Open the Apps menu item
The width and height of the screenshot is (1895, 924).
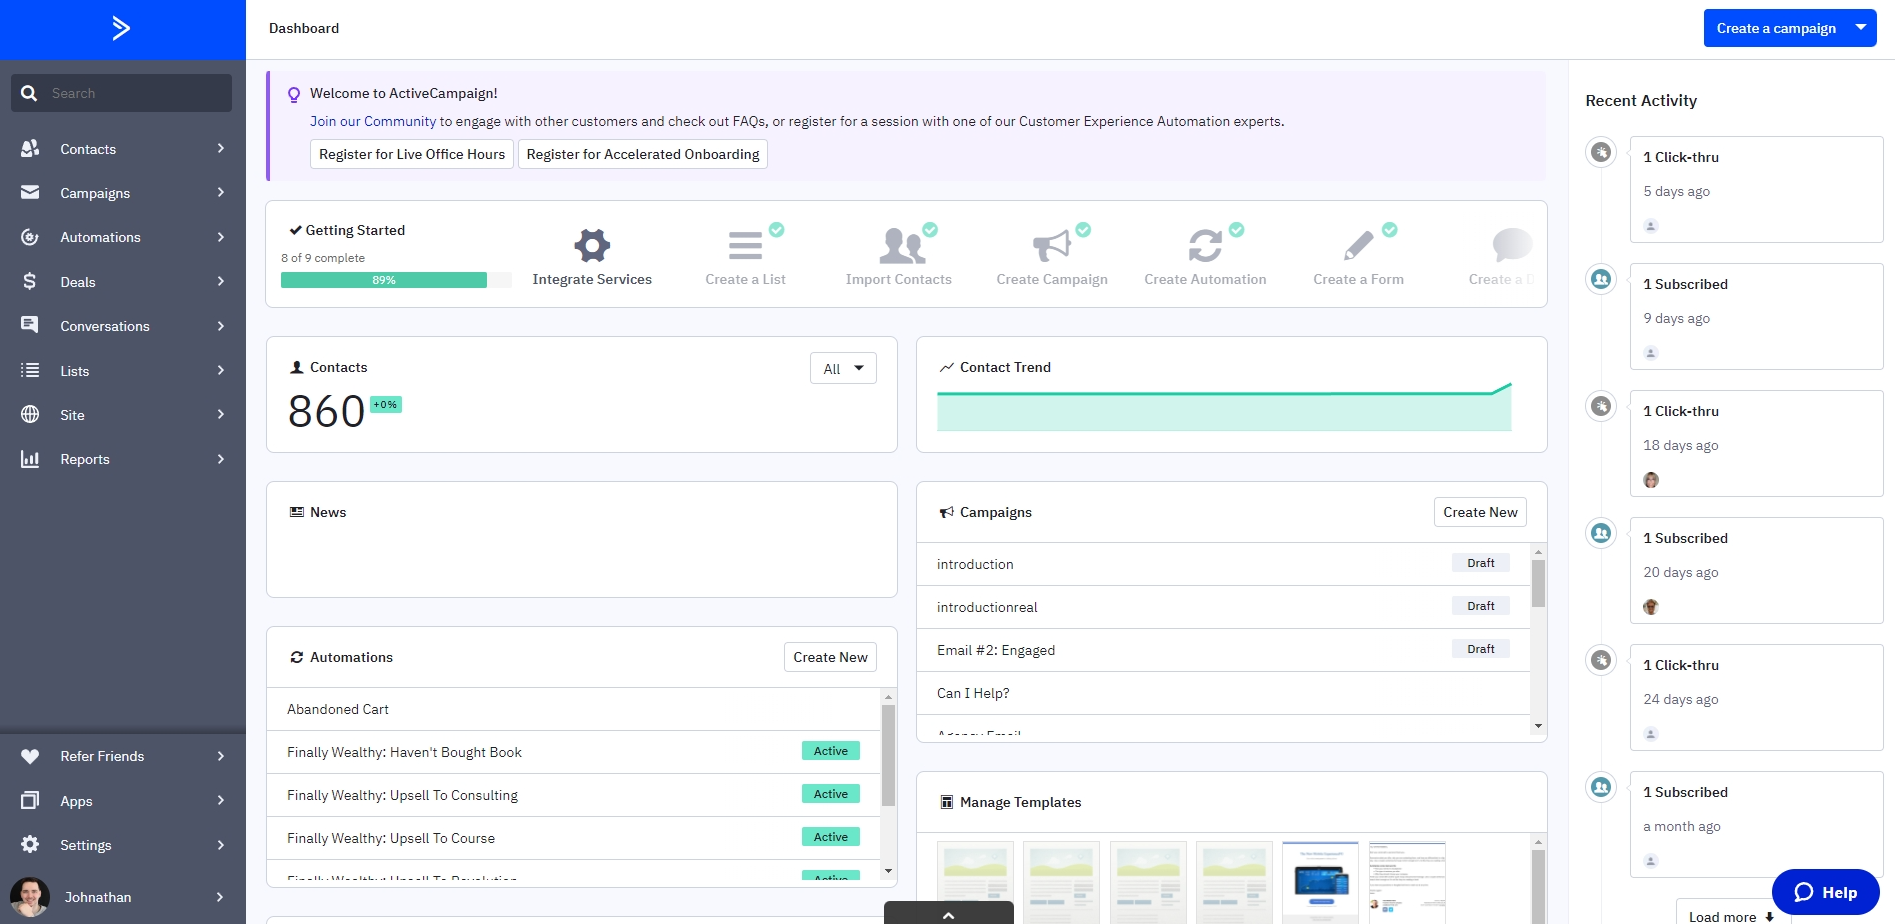pos(123,800)
